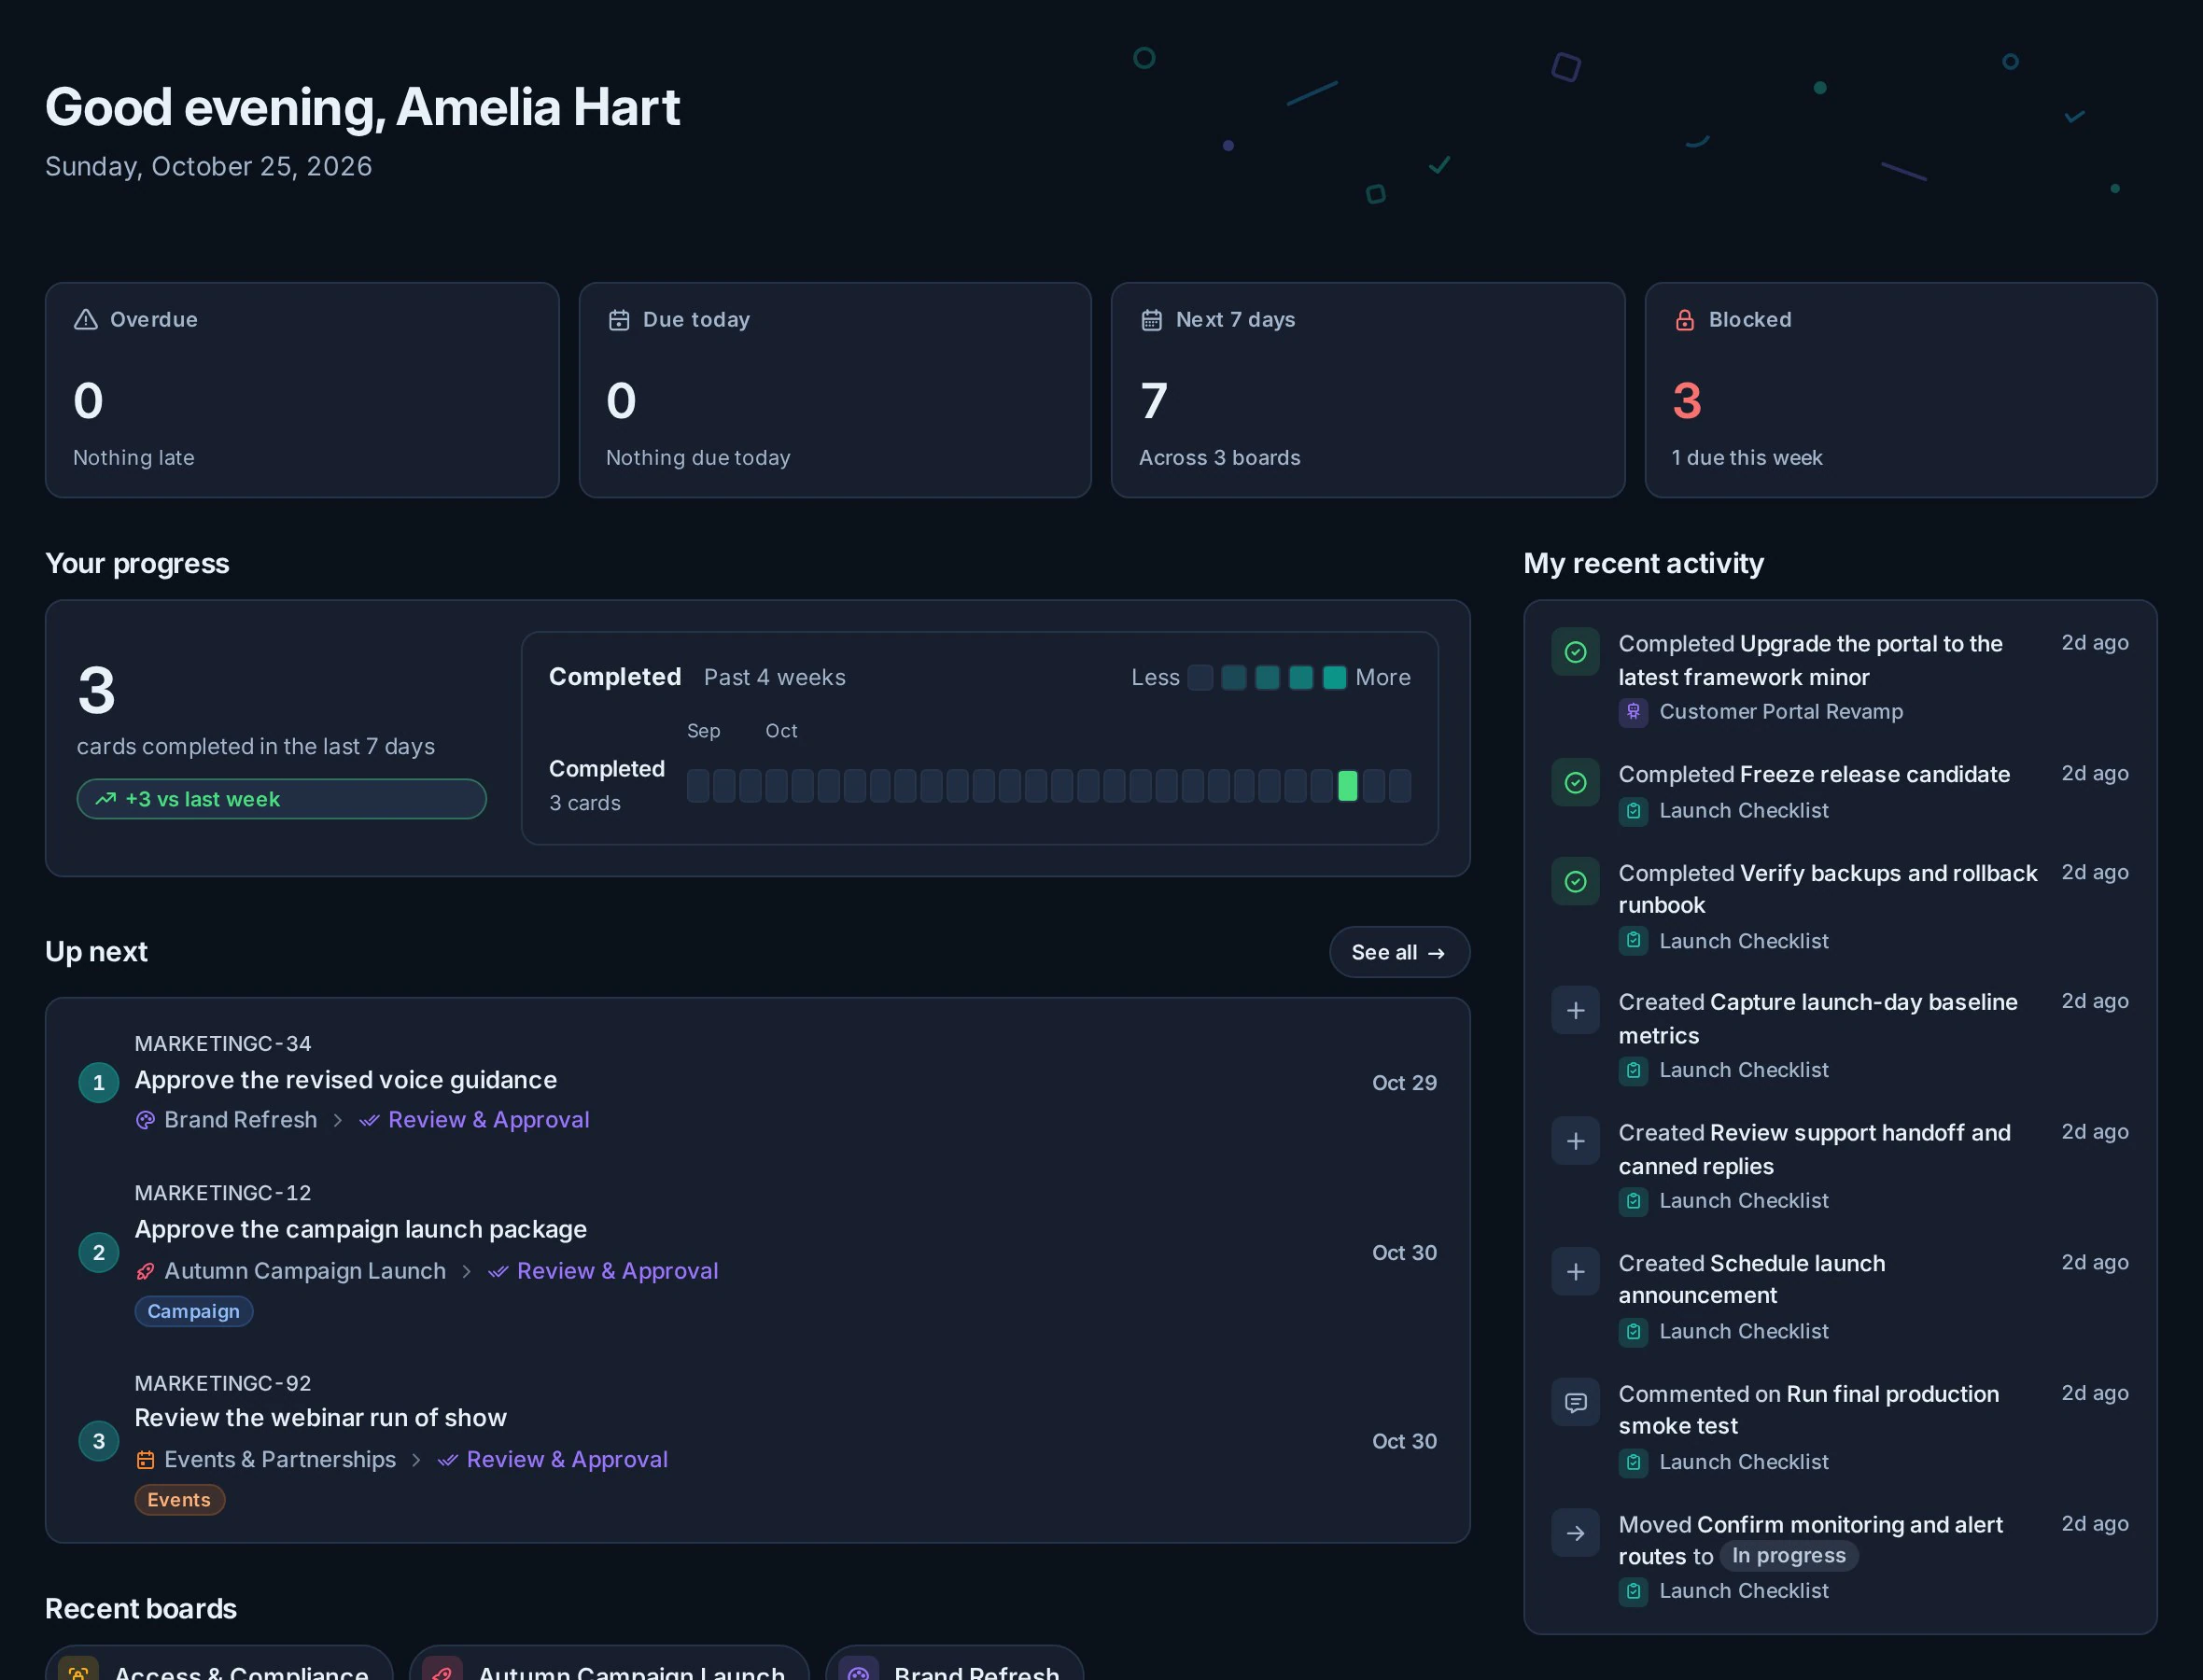Click the brightest legend swatch next to More

[1334, 678]
